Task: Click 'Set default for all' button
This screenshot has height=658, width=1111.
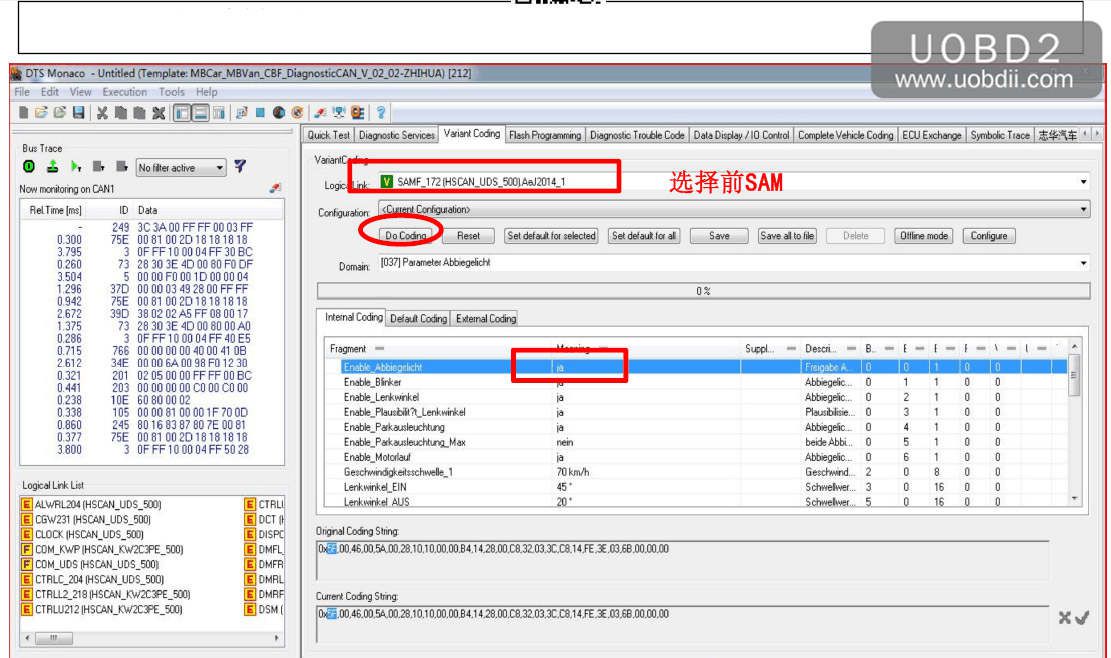Action: coord(644,236)
